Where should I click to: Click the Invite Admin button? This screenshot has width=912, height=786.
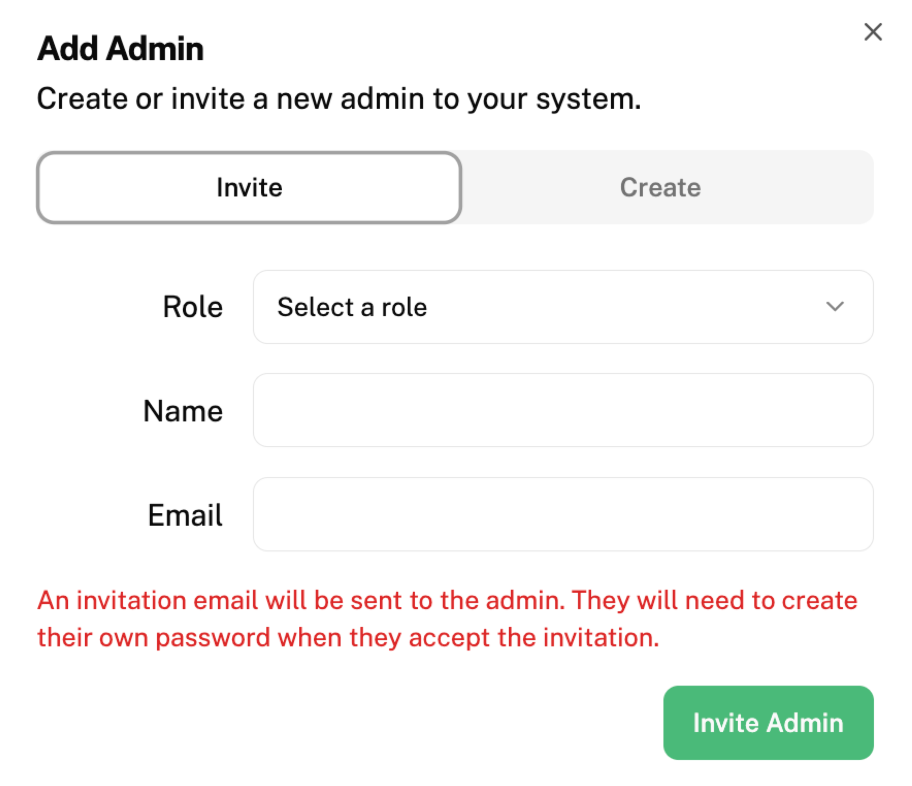(x=768, y=722)
